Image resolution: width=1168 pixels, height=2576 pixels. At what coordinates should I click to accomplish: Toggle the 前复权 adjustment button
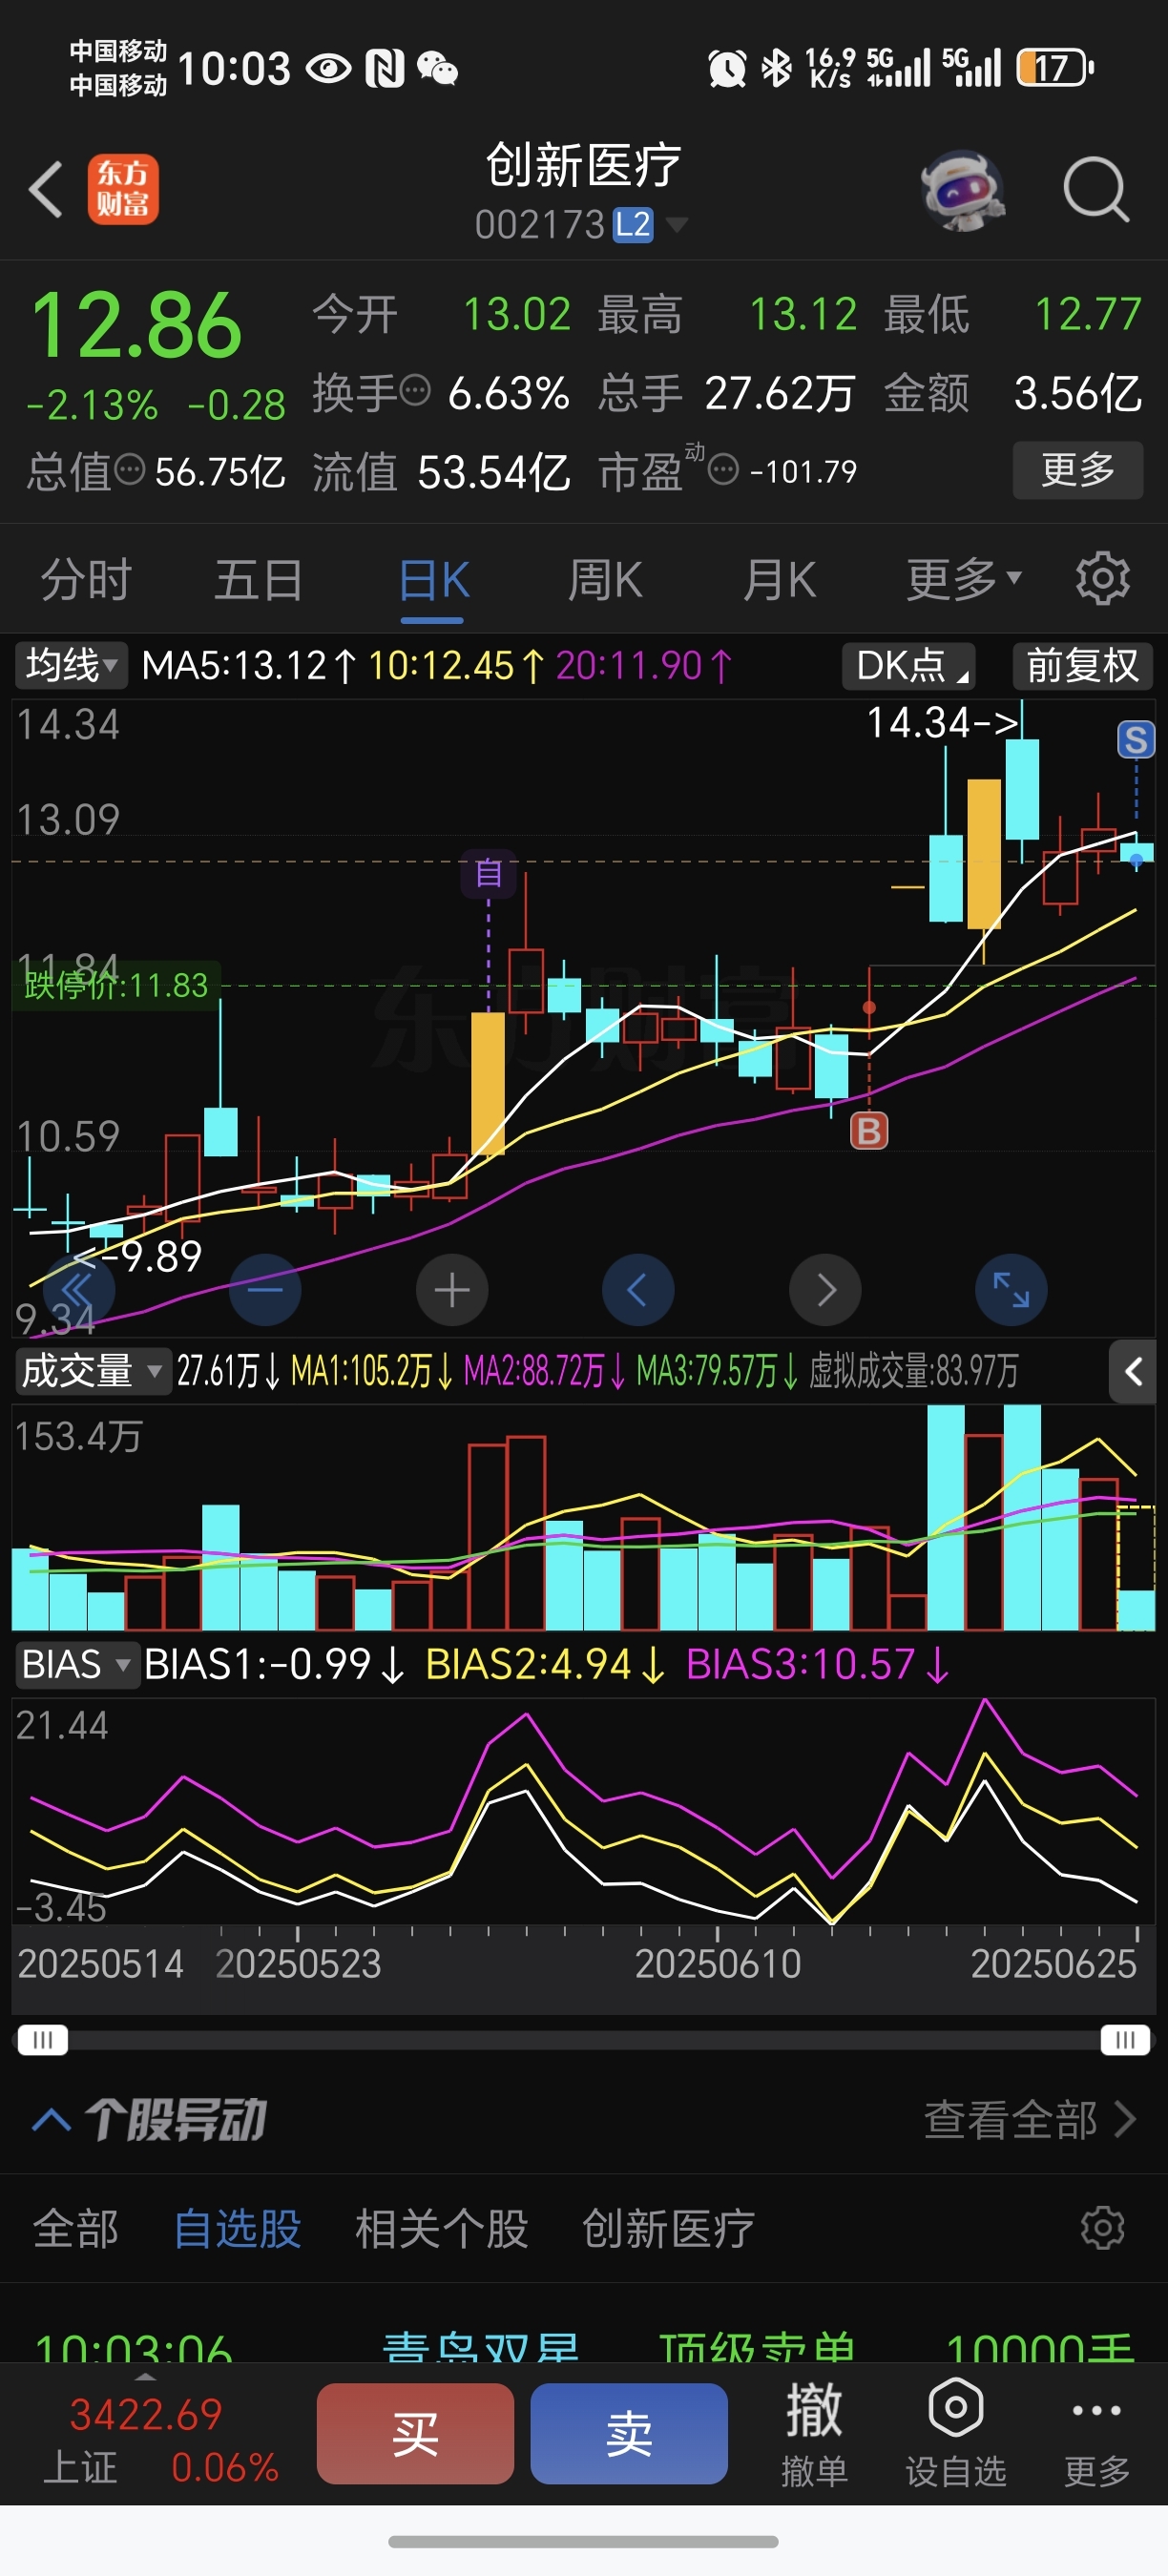click(1083, 665)
